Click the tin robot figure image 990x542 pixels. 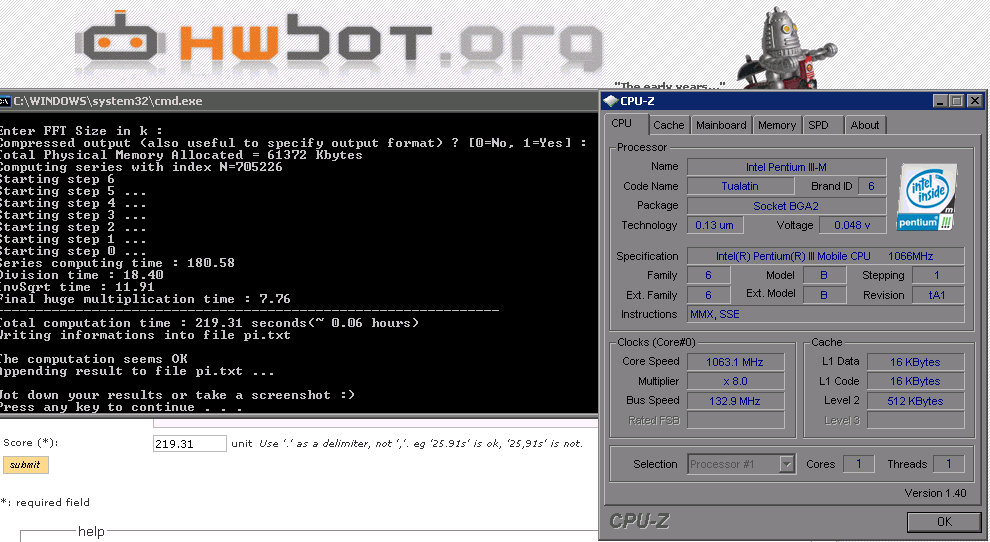point(789,48)
